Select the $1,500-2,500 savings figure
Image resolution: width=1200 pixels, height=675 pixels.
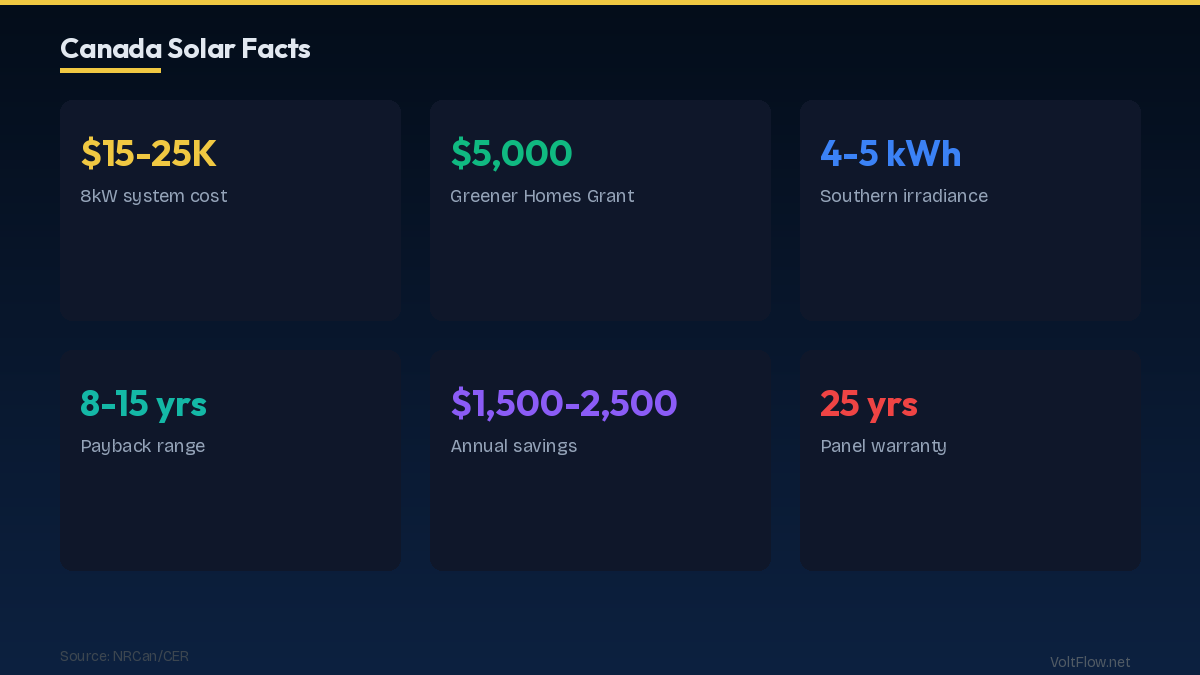pyautogui.click(x=564, y=403)
